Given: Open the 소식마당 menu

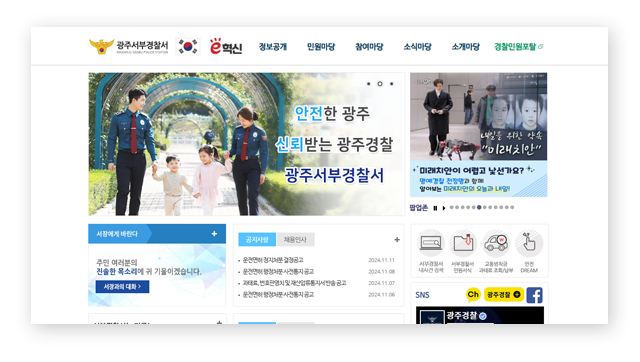Looking at the screenshot, I should click(417, 47).
